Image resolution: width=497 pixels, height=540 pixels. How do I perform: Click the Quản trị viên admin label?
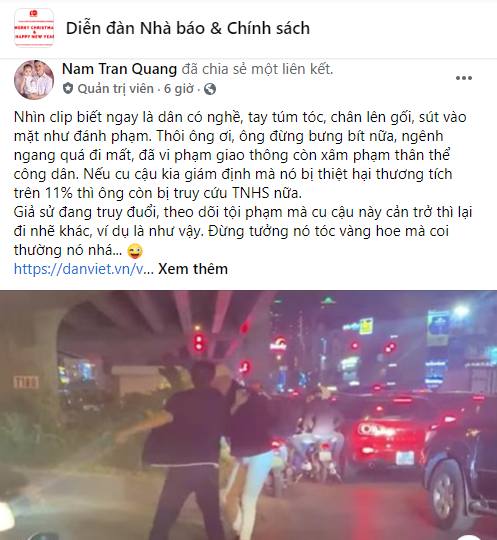point(115,89)
